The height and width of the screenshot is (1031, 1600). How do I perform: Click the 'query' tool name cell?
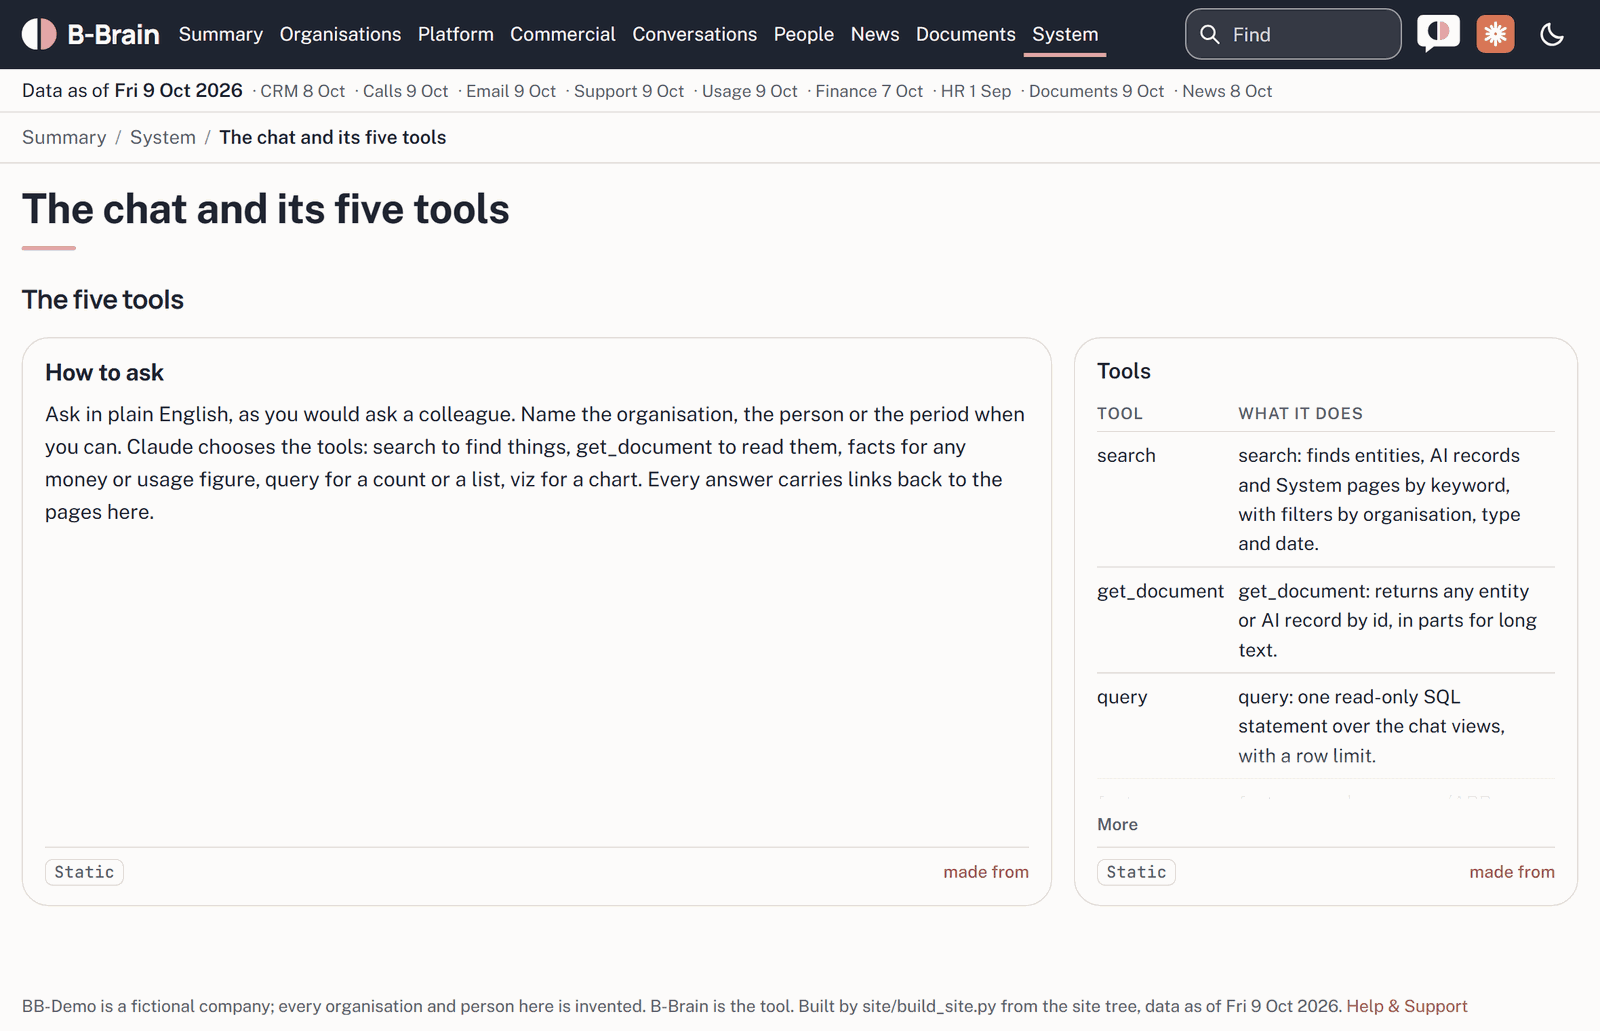1122,697
